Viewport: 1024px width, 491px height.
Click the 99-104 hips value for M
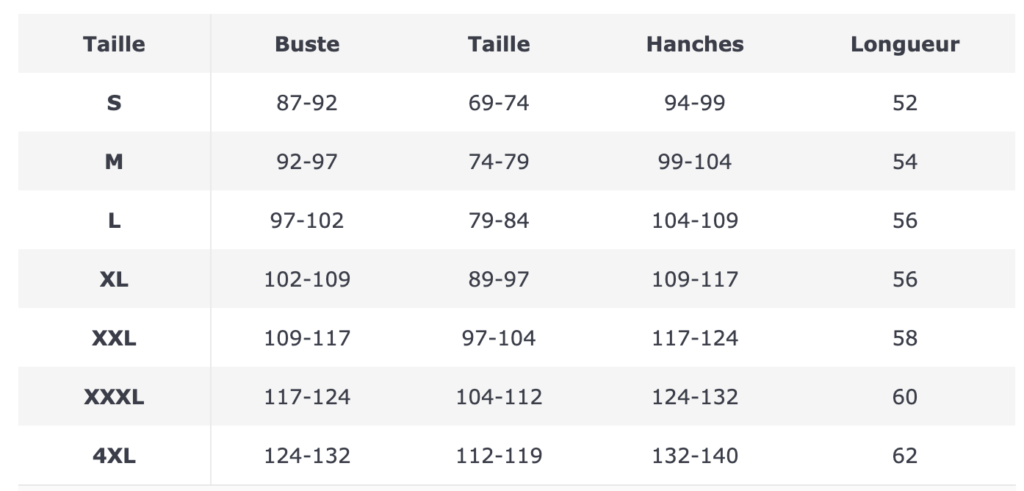(x=694, y=162)
